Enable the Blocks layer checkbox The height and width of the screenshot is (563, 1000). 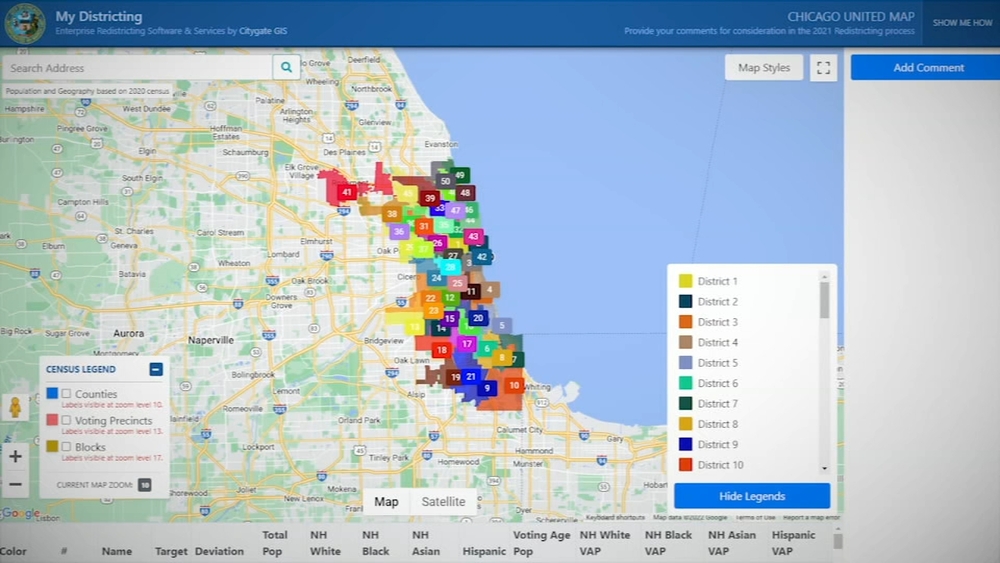[x=66, y=446]
